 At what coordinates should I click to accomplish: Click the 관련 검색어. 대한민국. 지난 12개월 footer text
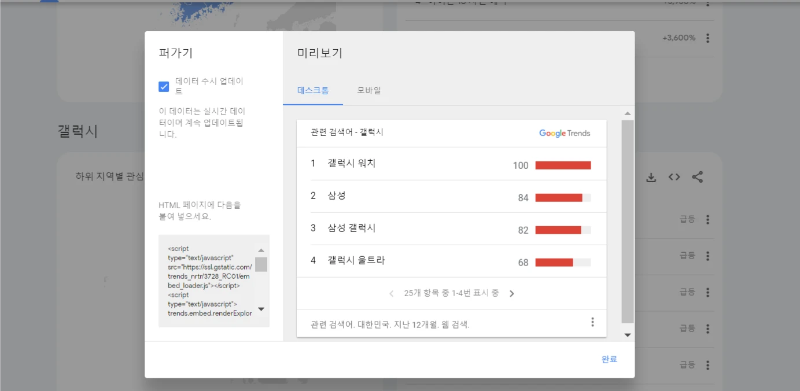point(390,325)
